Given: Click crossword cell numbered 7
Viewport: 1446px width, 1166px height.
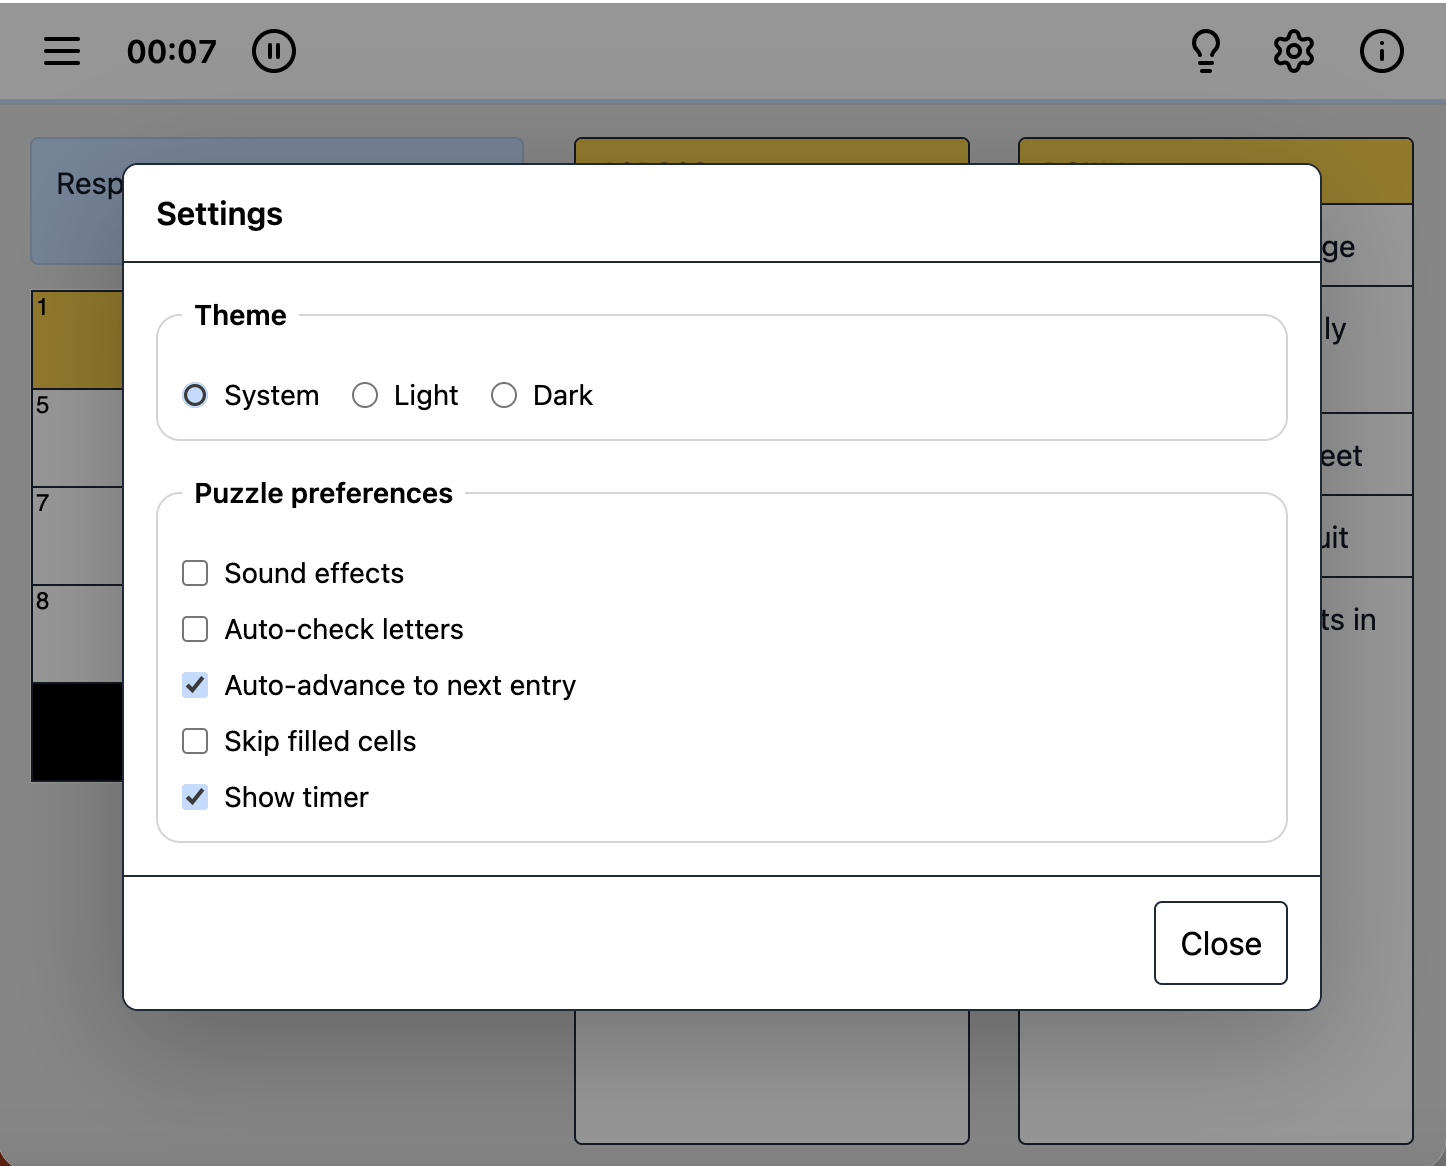Looking at the screenshot, I should pyautogui.click(x=77, y=536).
